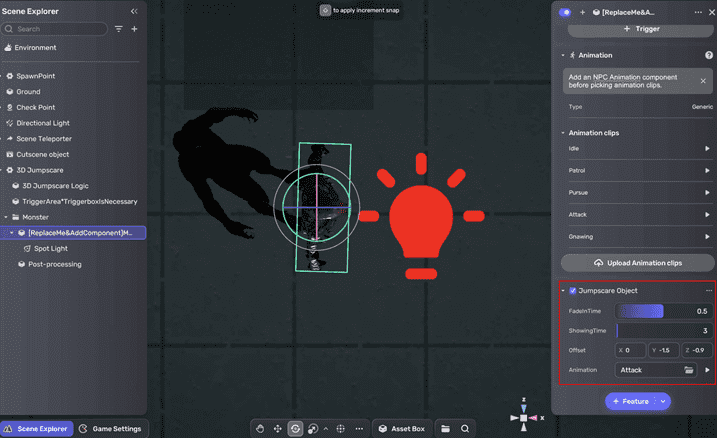Adjust the FadeInTime slider

[640, 311]
